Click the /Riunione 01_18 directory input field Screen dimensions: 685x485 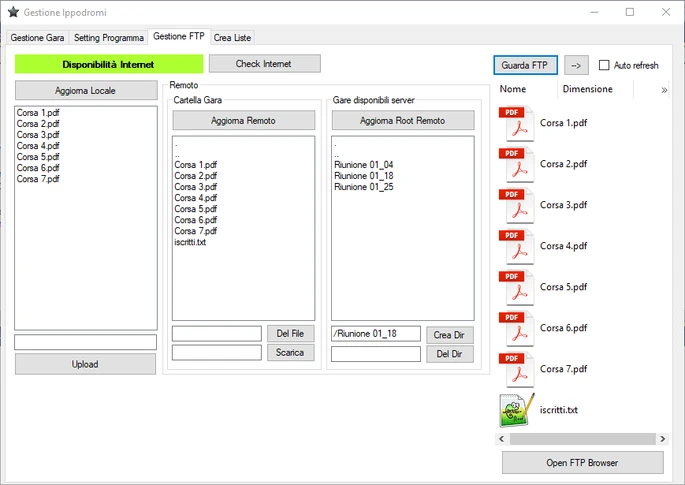[376, 334]
